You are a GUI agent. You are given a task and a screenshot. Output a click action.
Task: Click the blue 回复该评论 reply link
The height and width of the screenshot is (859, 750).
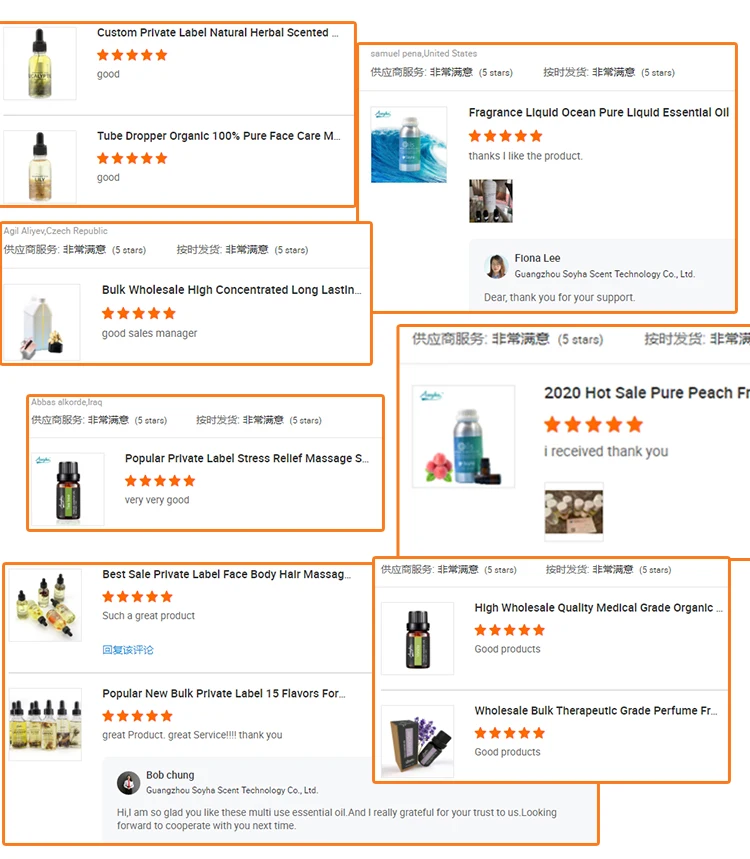(x=128, y=650)
